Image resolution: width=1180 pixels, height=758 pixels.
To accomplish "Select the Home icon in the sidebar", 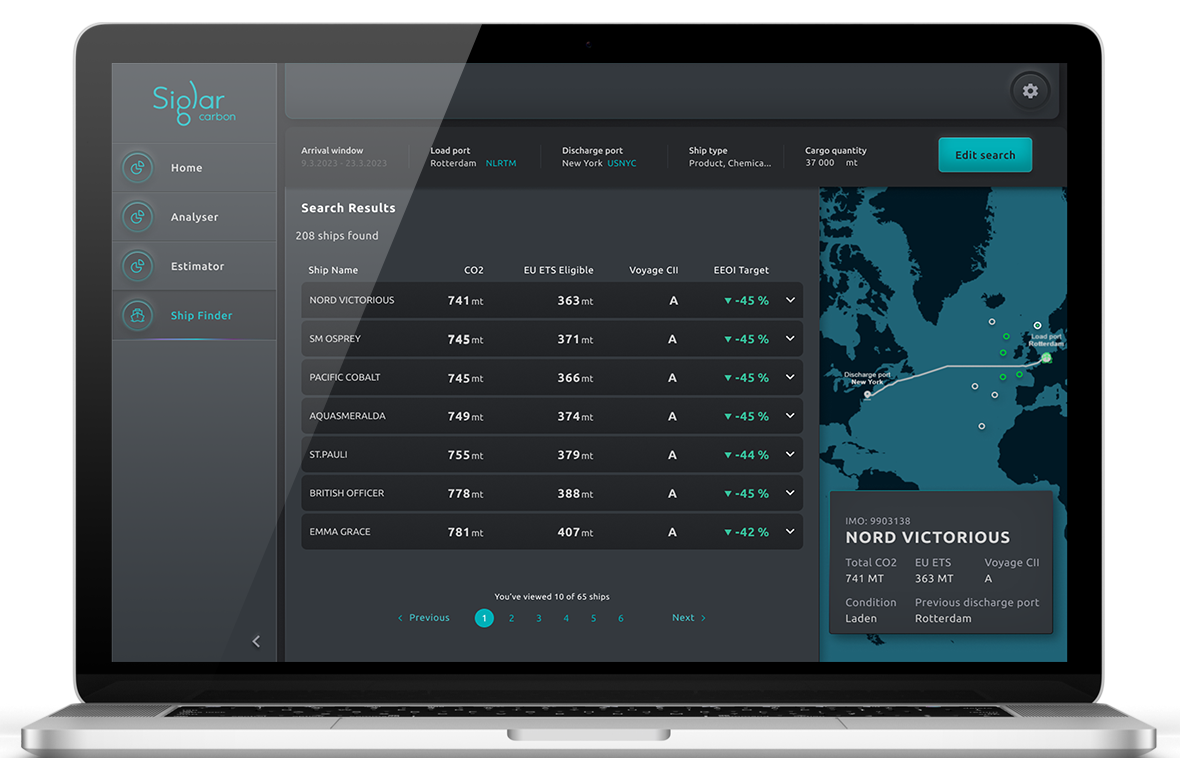I will point(138,167).
